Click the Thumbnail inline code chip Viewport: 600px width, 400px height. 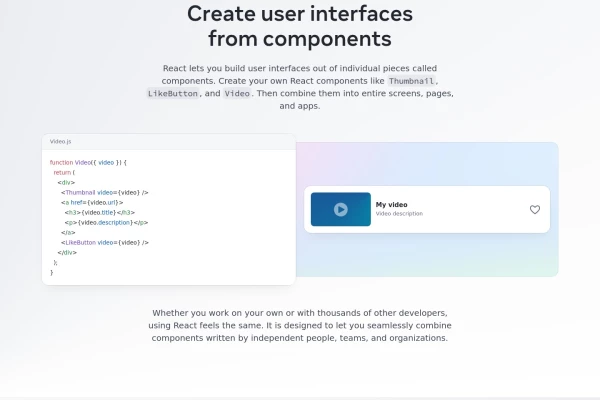point(411,81)
